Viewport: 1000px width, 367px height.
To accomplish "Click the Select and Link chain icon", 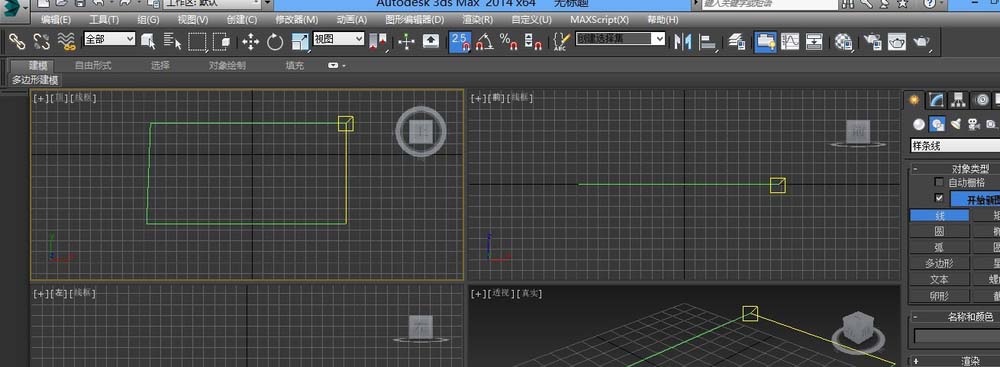I will [17, 42].
